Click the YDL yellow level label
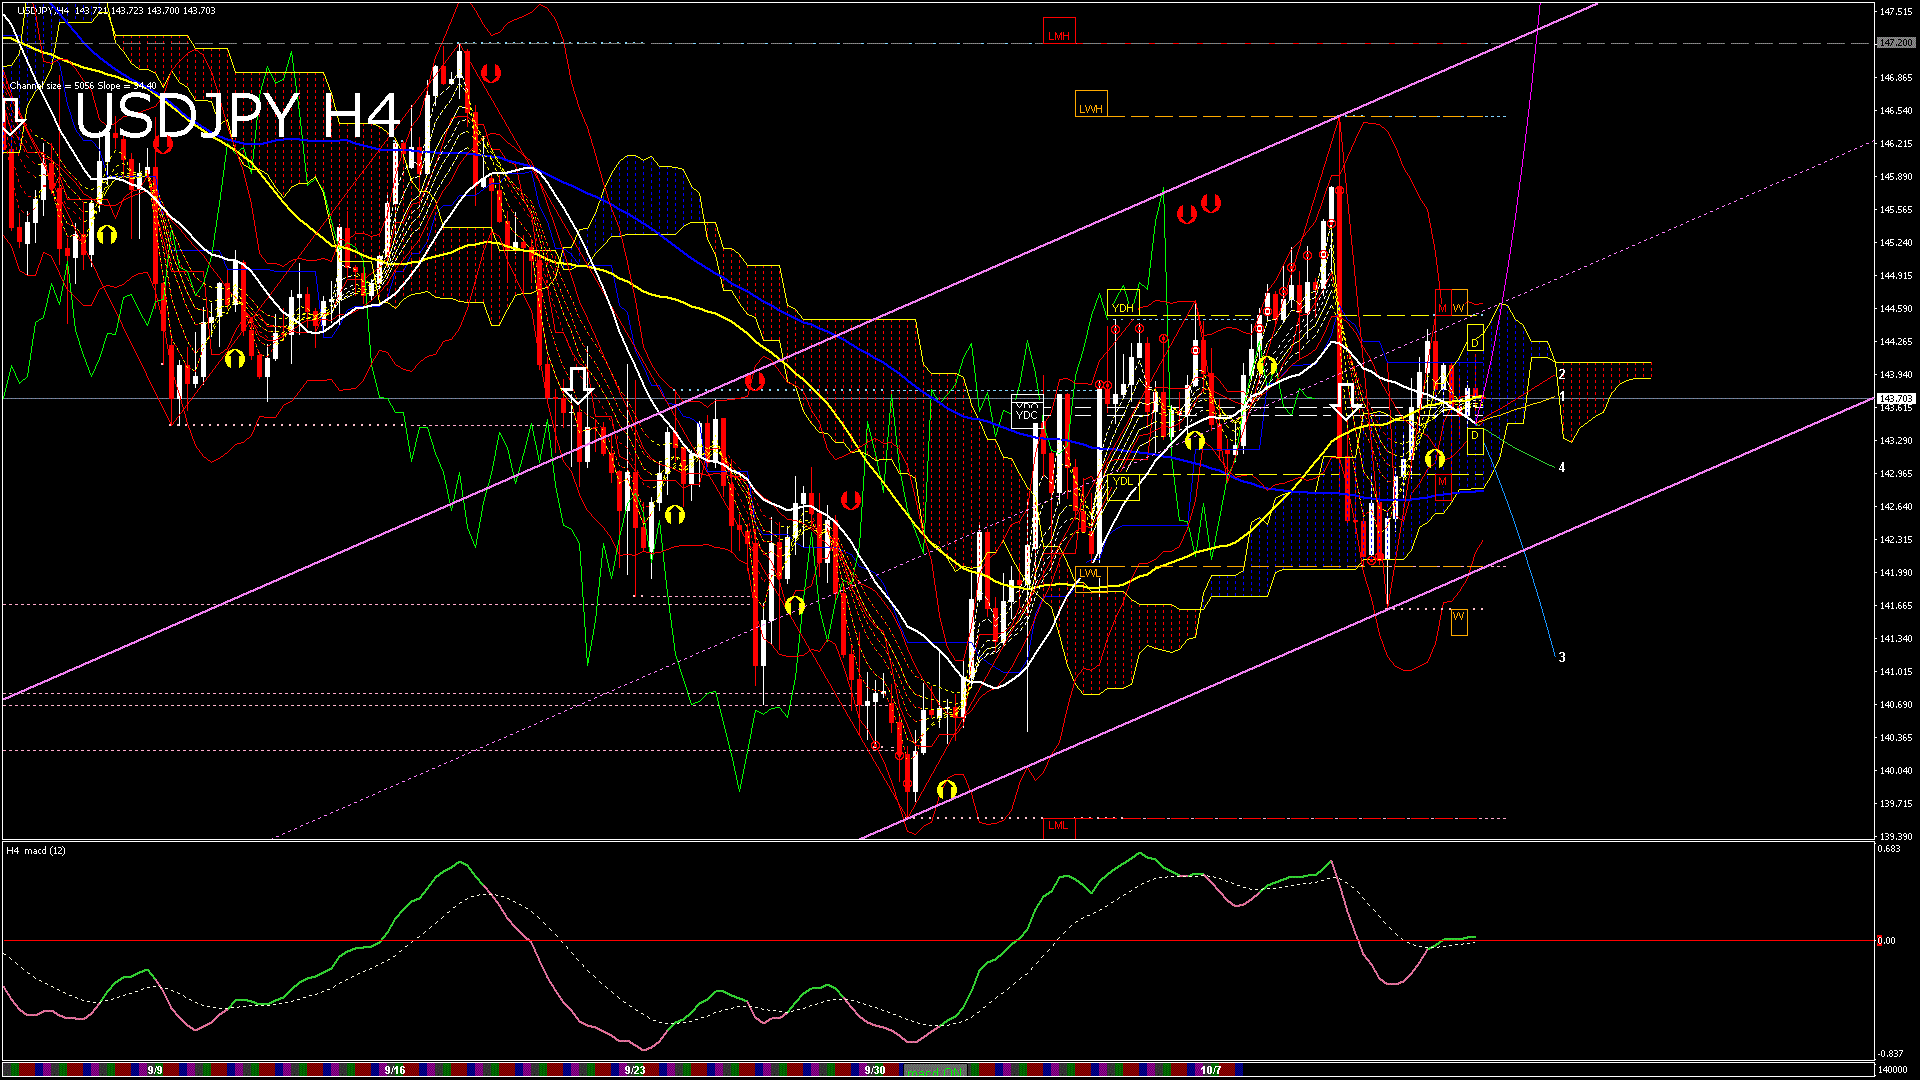Image resolution: width=1920 pixels, height=1080 pixels. [x=1122, y=481]
